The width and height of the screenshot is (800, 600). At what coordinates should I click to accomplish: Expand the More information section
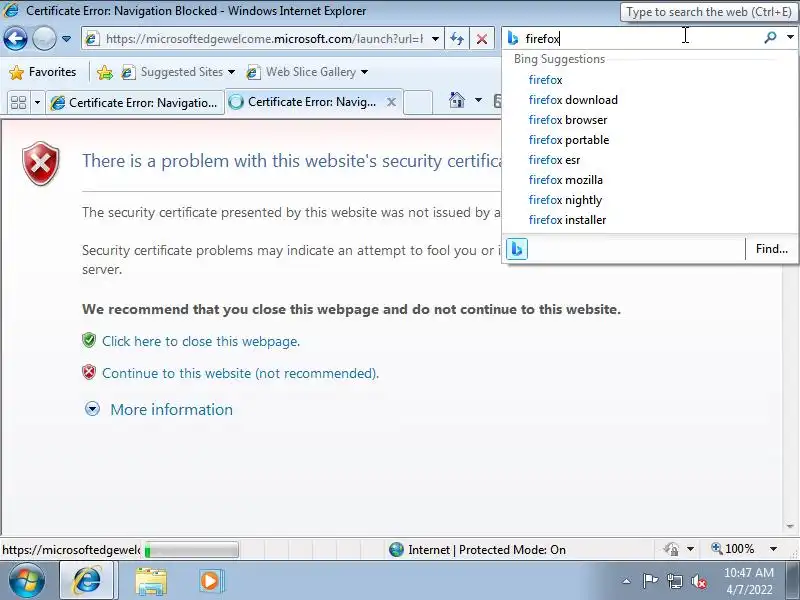pos(159,409)
